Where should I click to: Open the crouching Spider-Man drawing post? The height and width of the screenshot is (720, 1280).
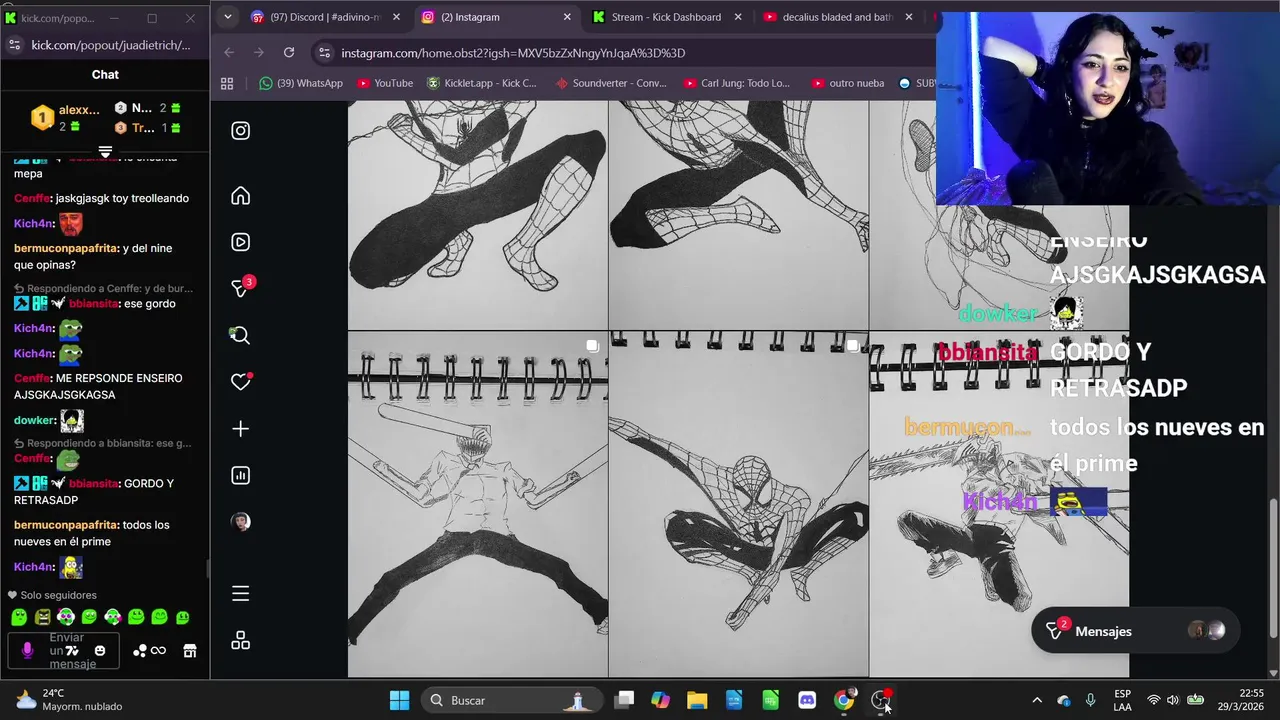(x=738, y=505)
